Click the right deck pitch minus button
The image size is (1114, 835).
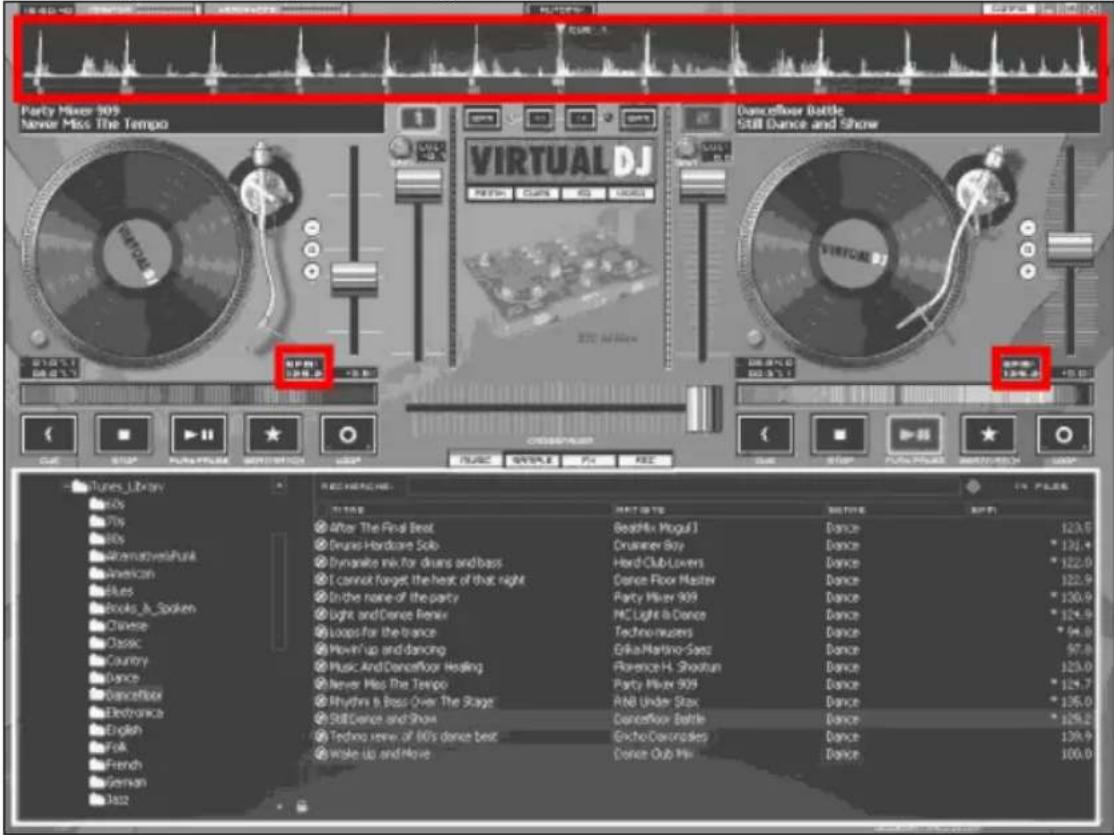1027,227
